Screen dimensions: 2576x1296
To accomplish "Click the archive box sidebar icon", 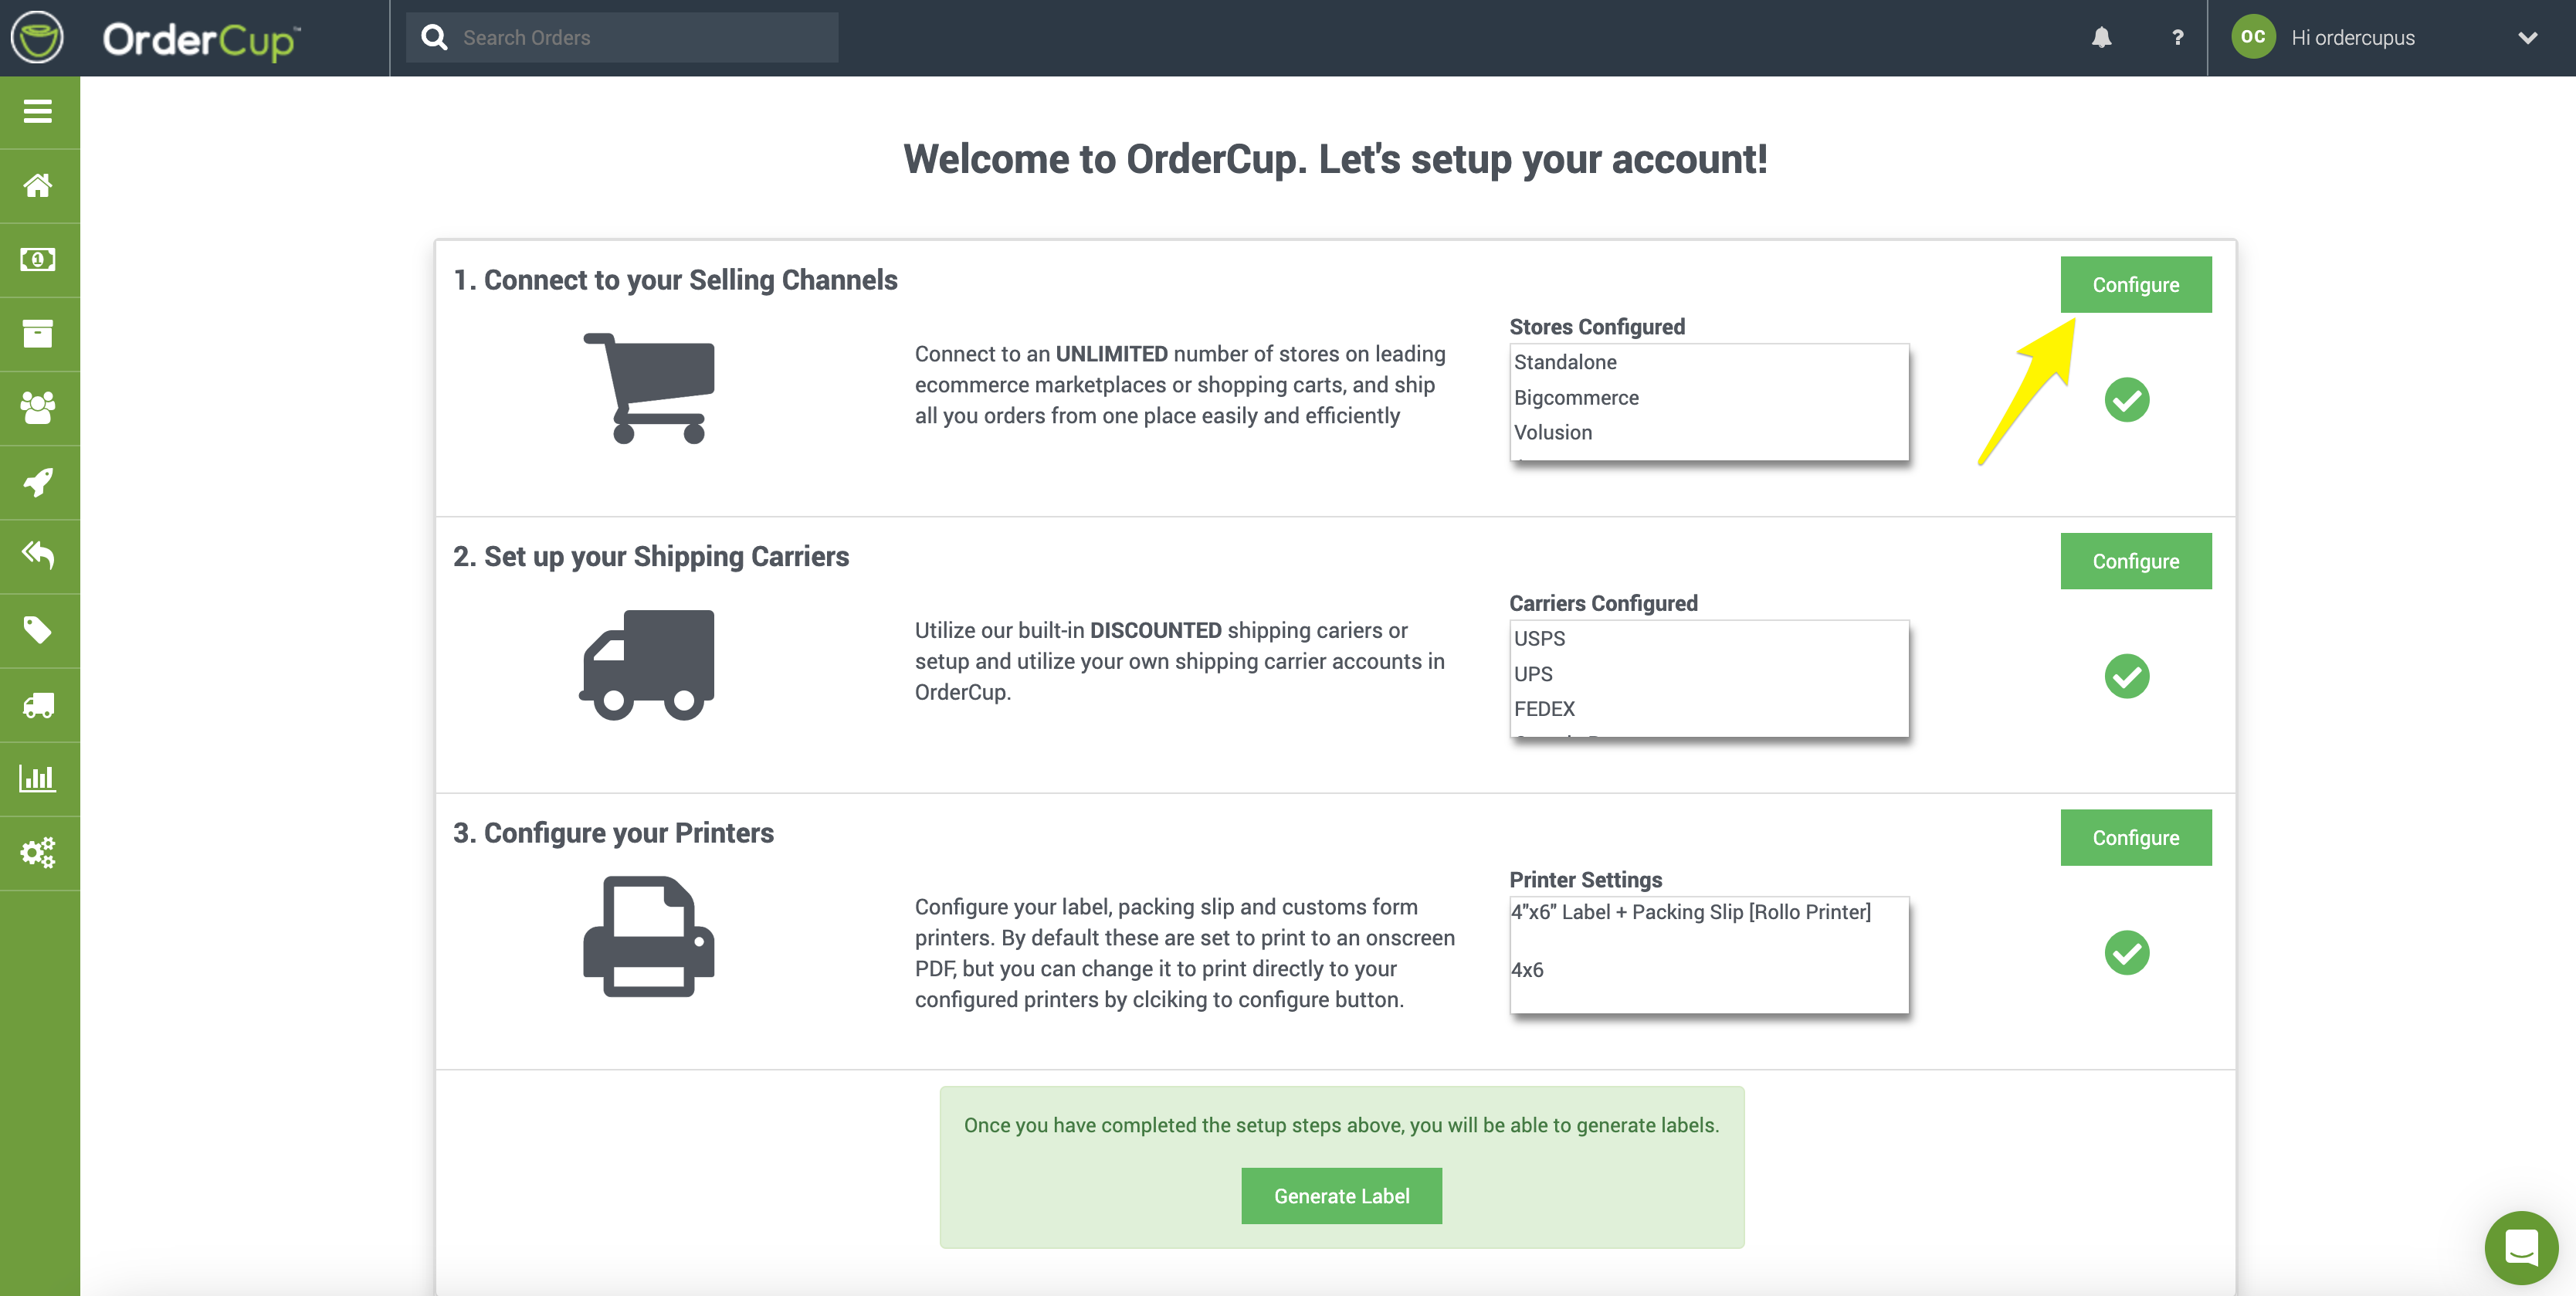I will click(x=38, y=333).
